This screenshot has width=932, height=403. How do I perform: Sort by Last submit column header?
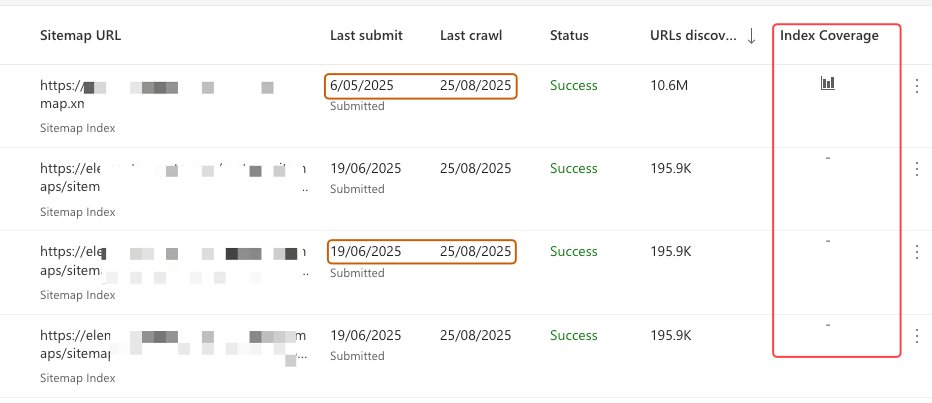coord(366,36)
